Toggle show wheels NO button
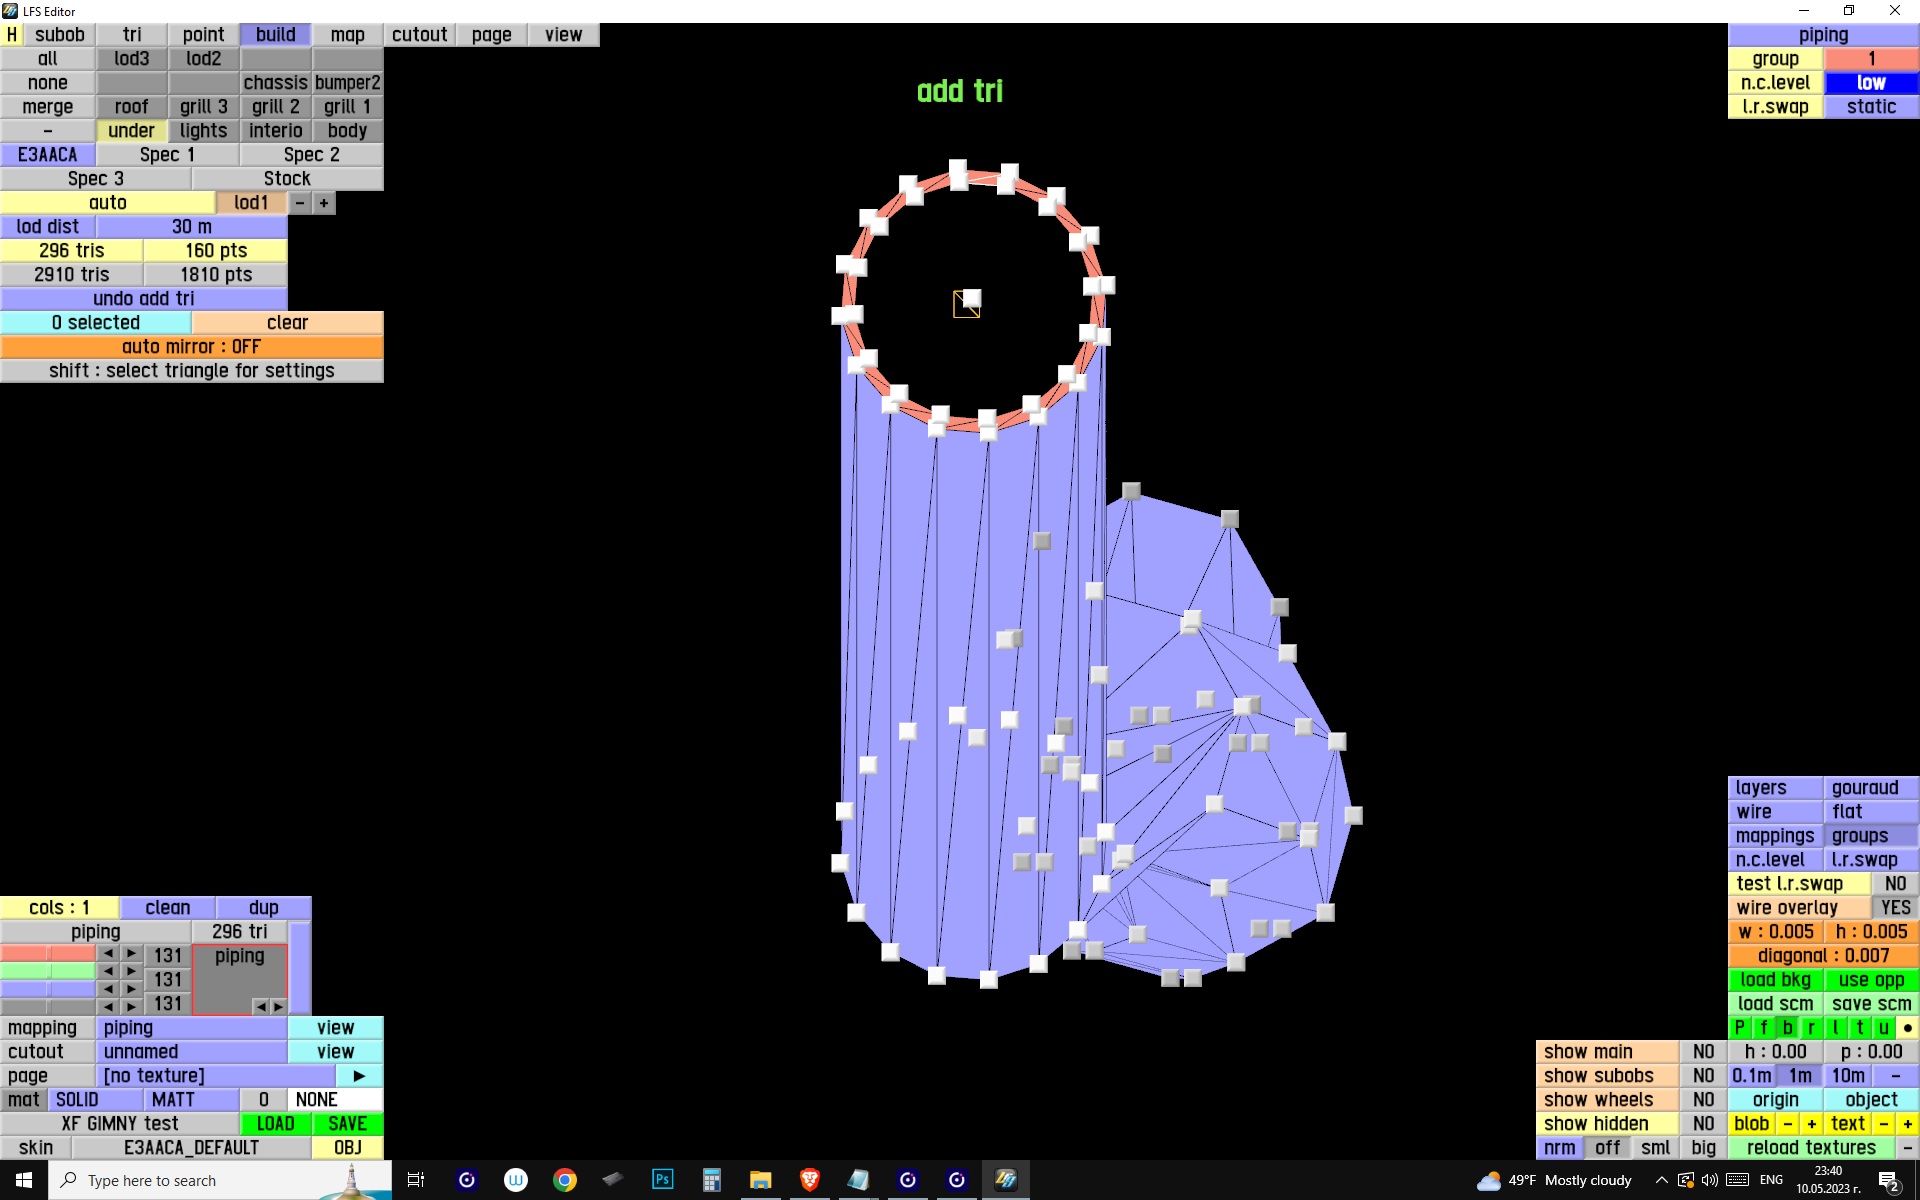The height and width of the screenshot is (1200, 1920). (1703, 1100)
